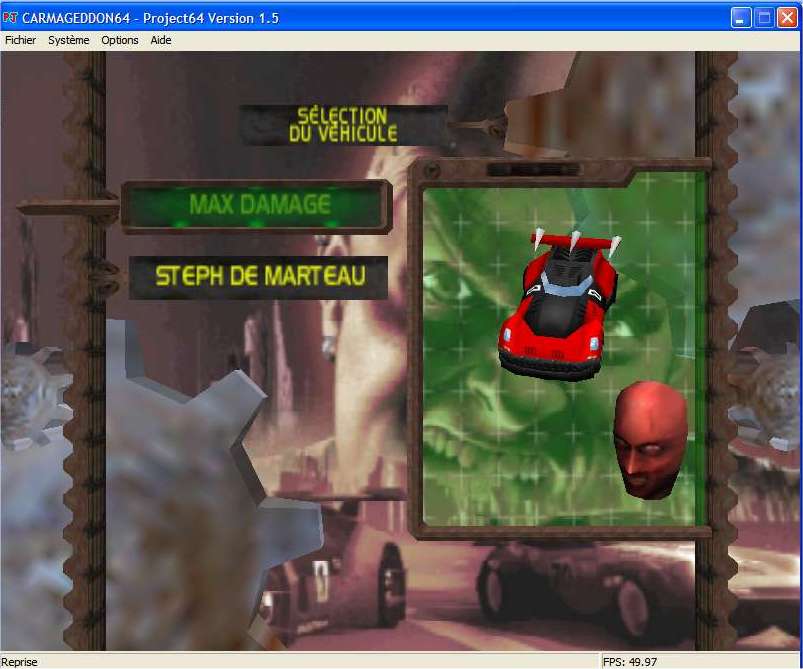Click the CARMAGEDDON64 window title text
803x669 pixels.
150,18
